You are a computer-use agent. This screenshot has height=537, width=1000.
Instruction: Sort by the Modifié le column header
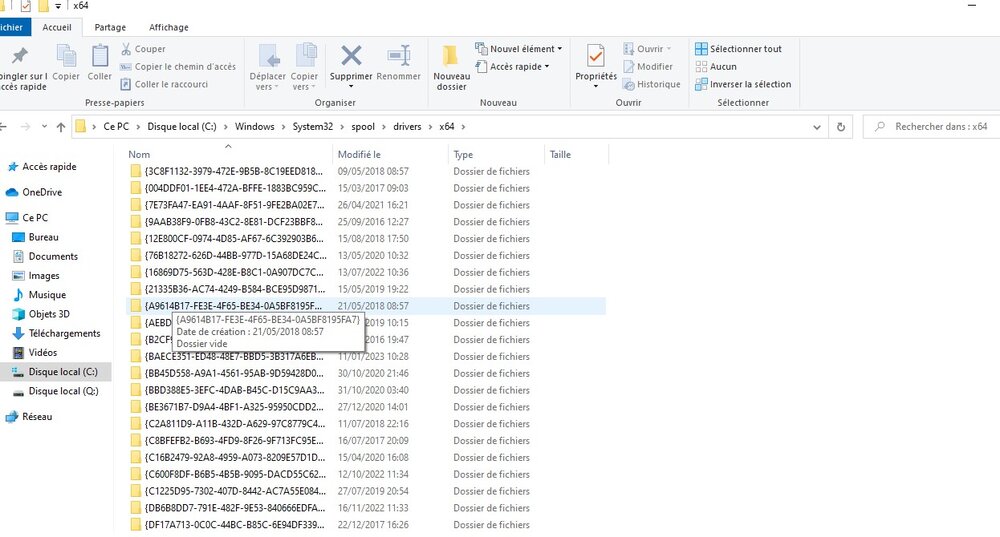(360, 155)
